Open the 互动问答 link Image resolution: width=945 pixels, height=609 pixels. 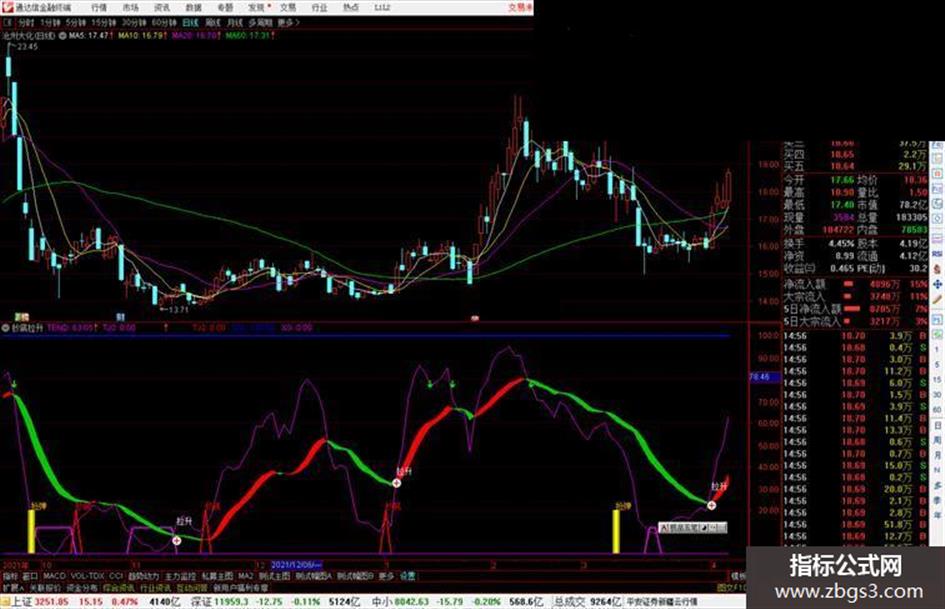coord(192,587)
